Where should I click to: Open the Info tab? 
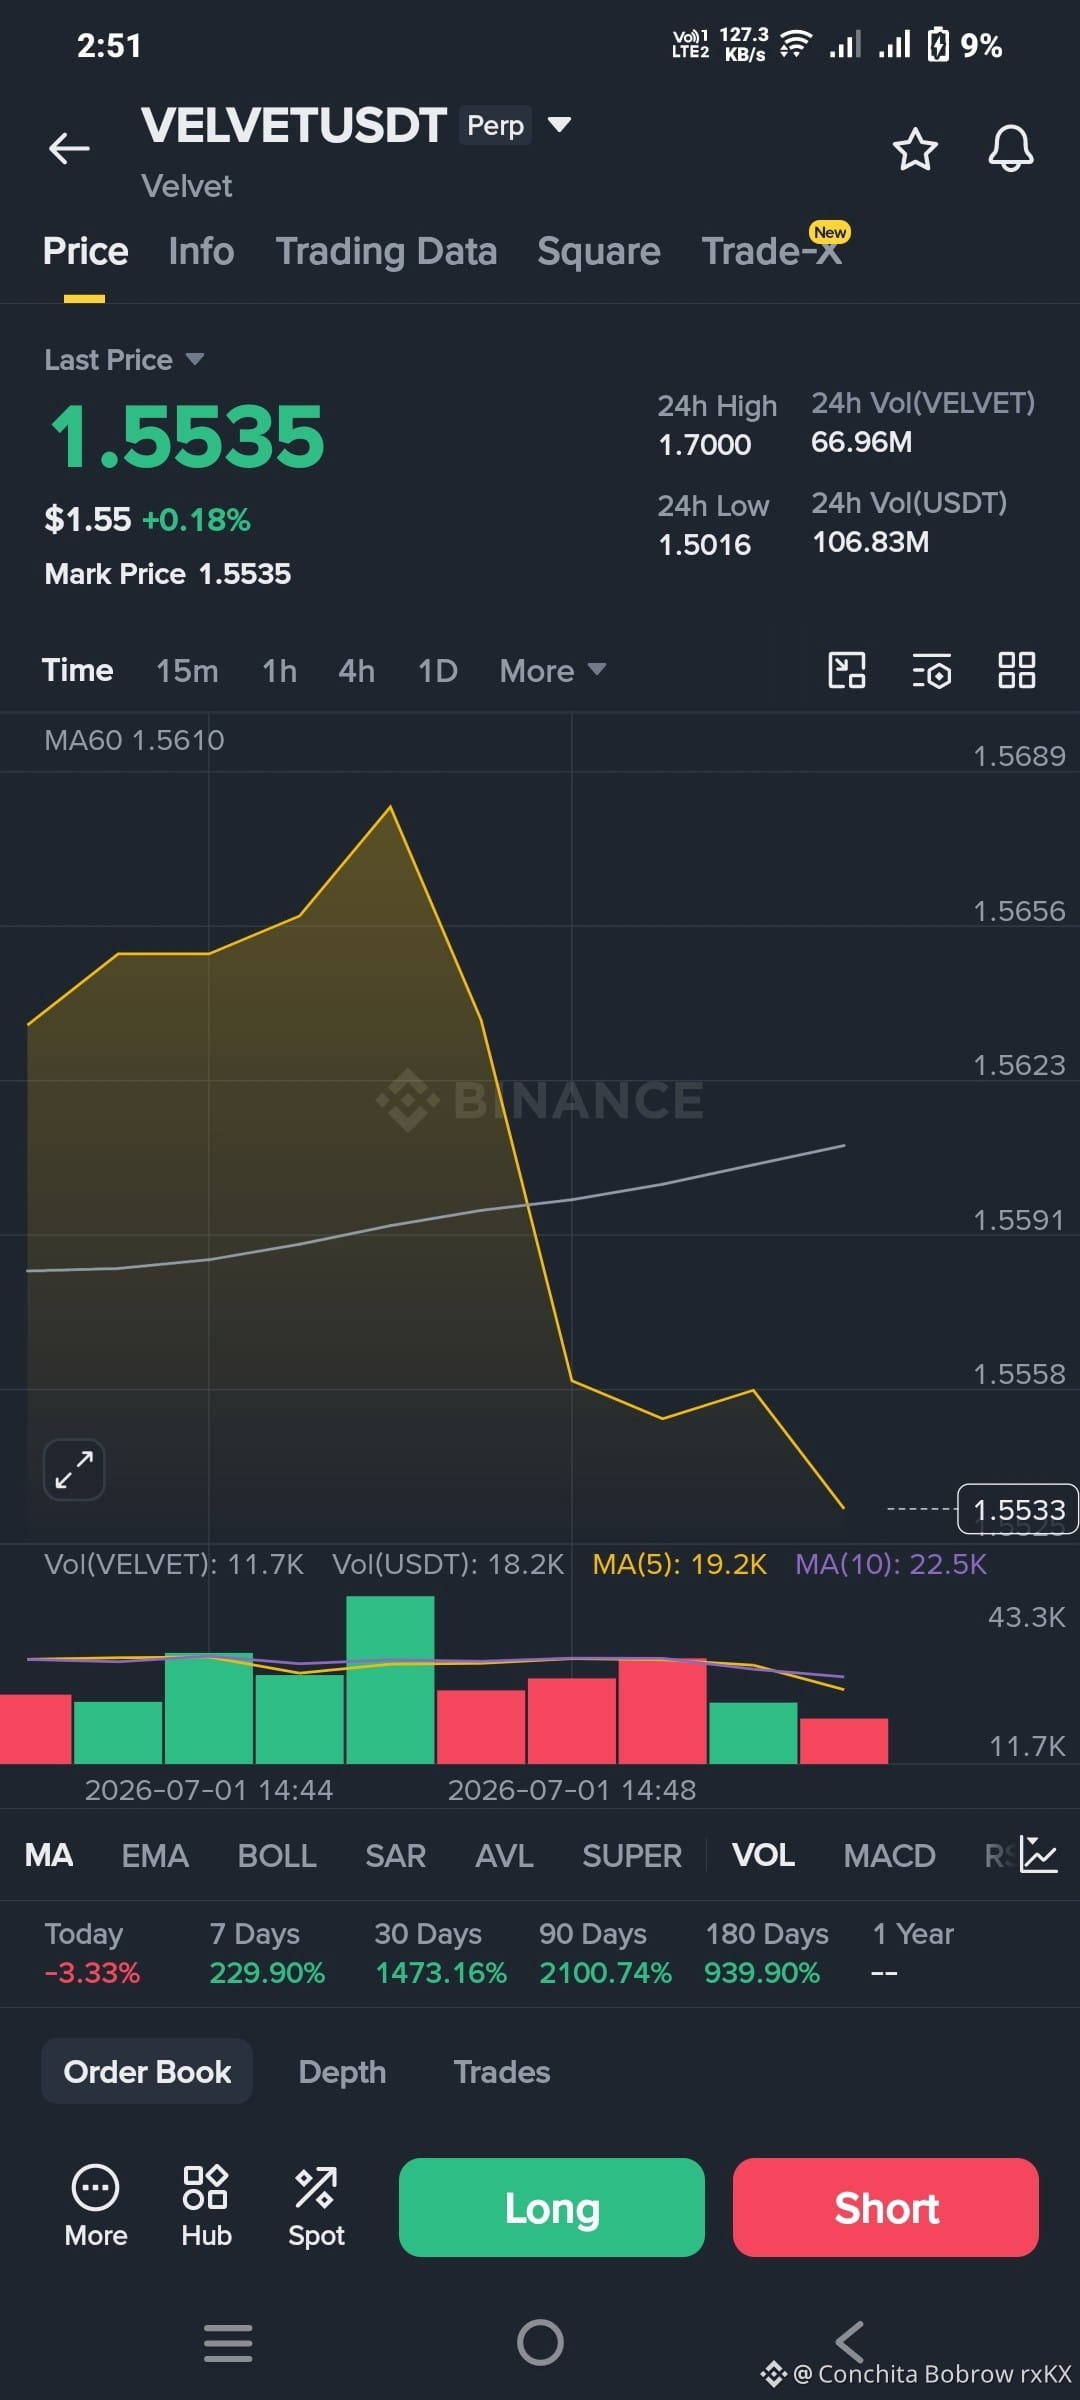(201, 251)
